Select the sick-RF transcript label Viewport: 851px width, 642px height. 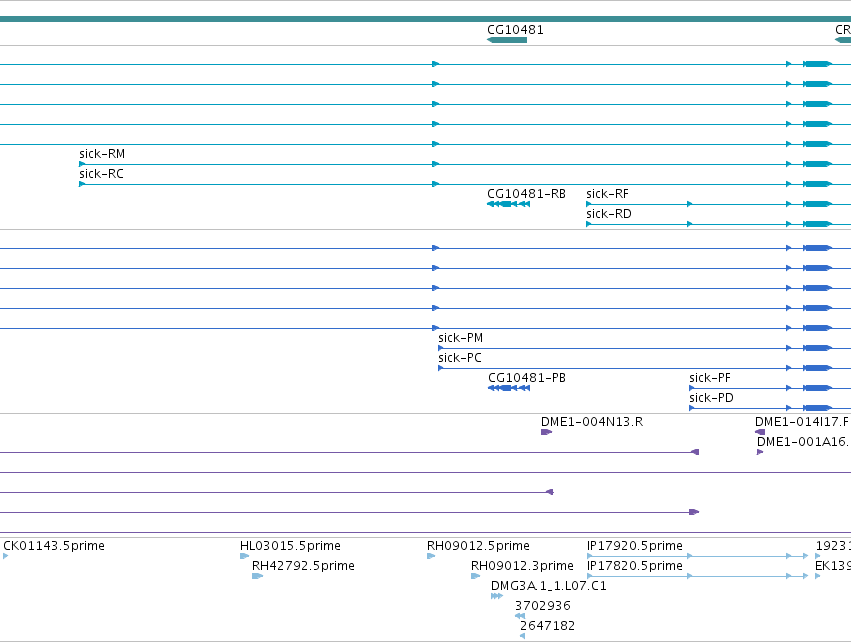[x=607, y=194]
